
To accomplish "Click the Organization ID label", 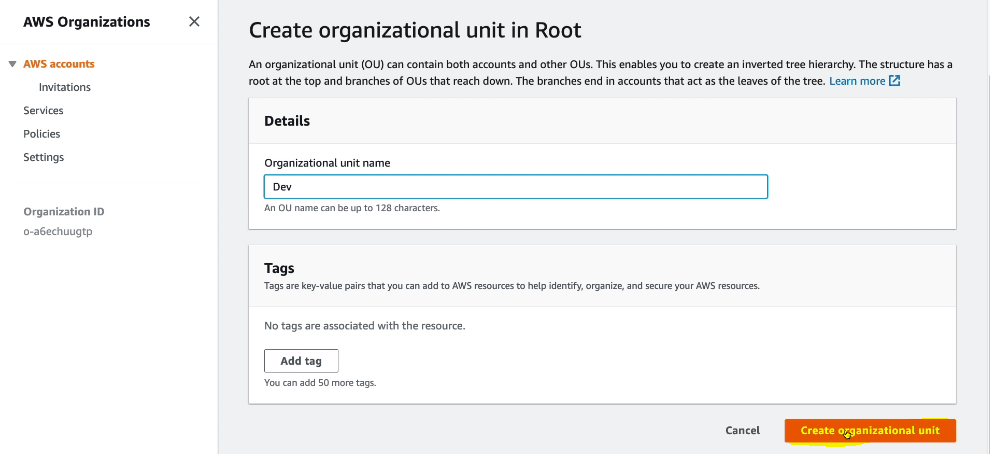I will [64, 212].
